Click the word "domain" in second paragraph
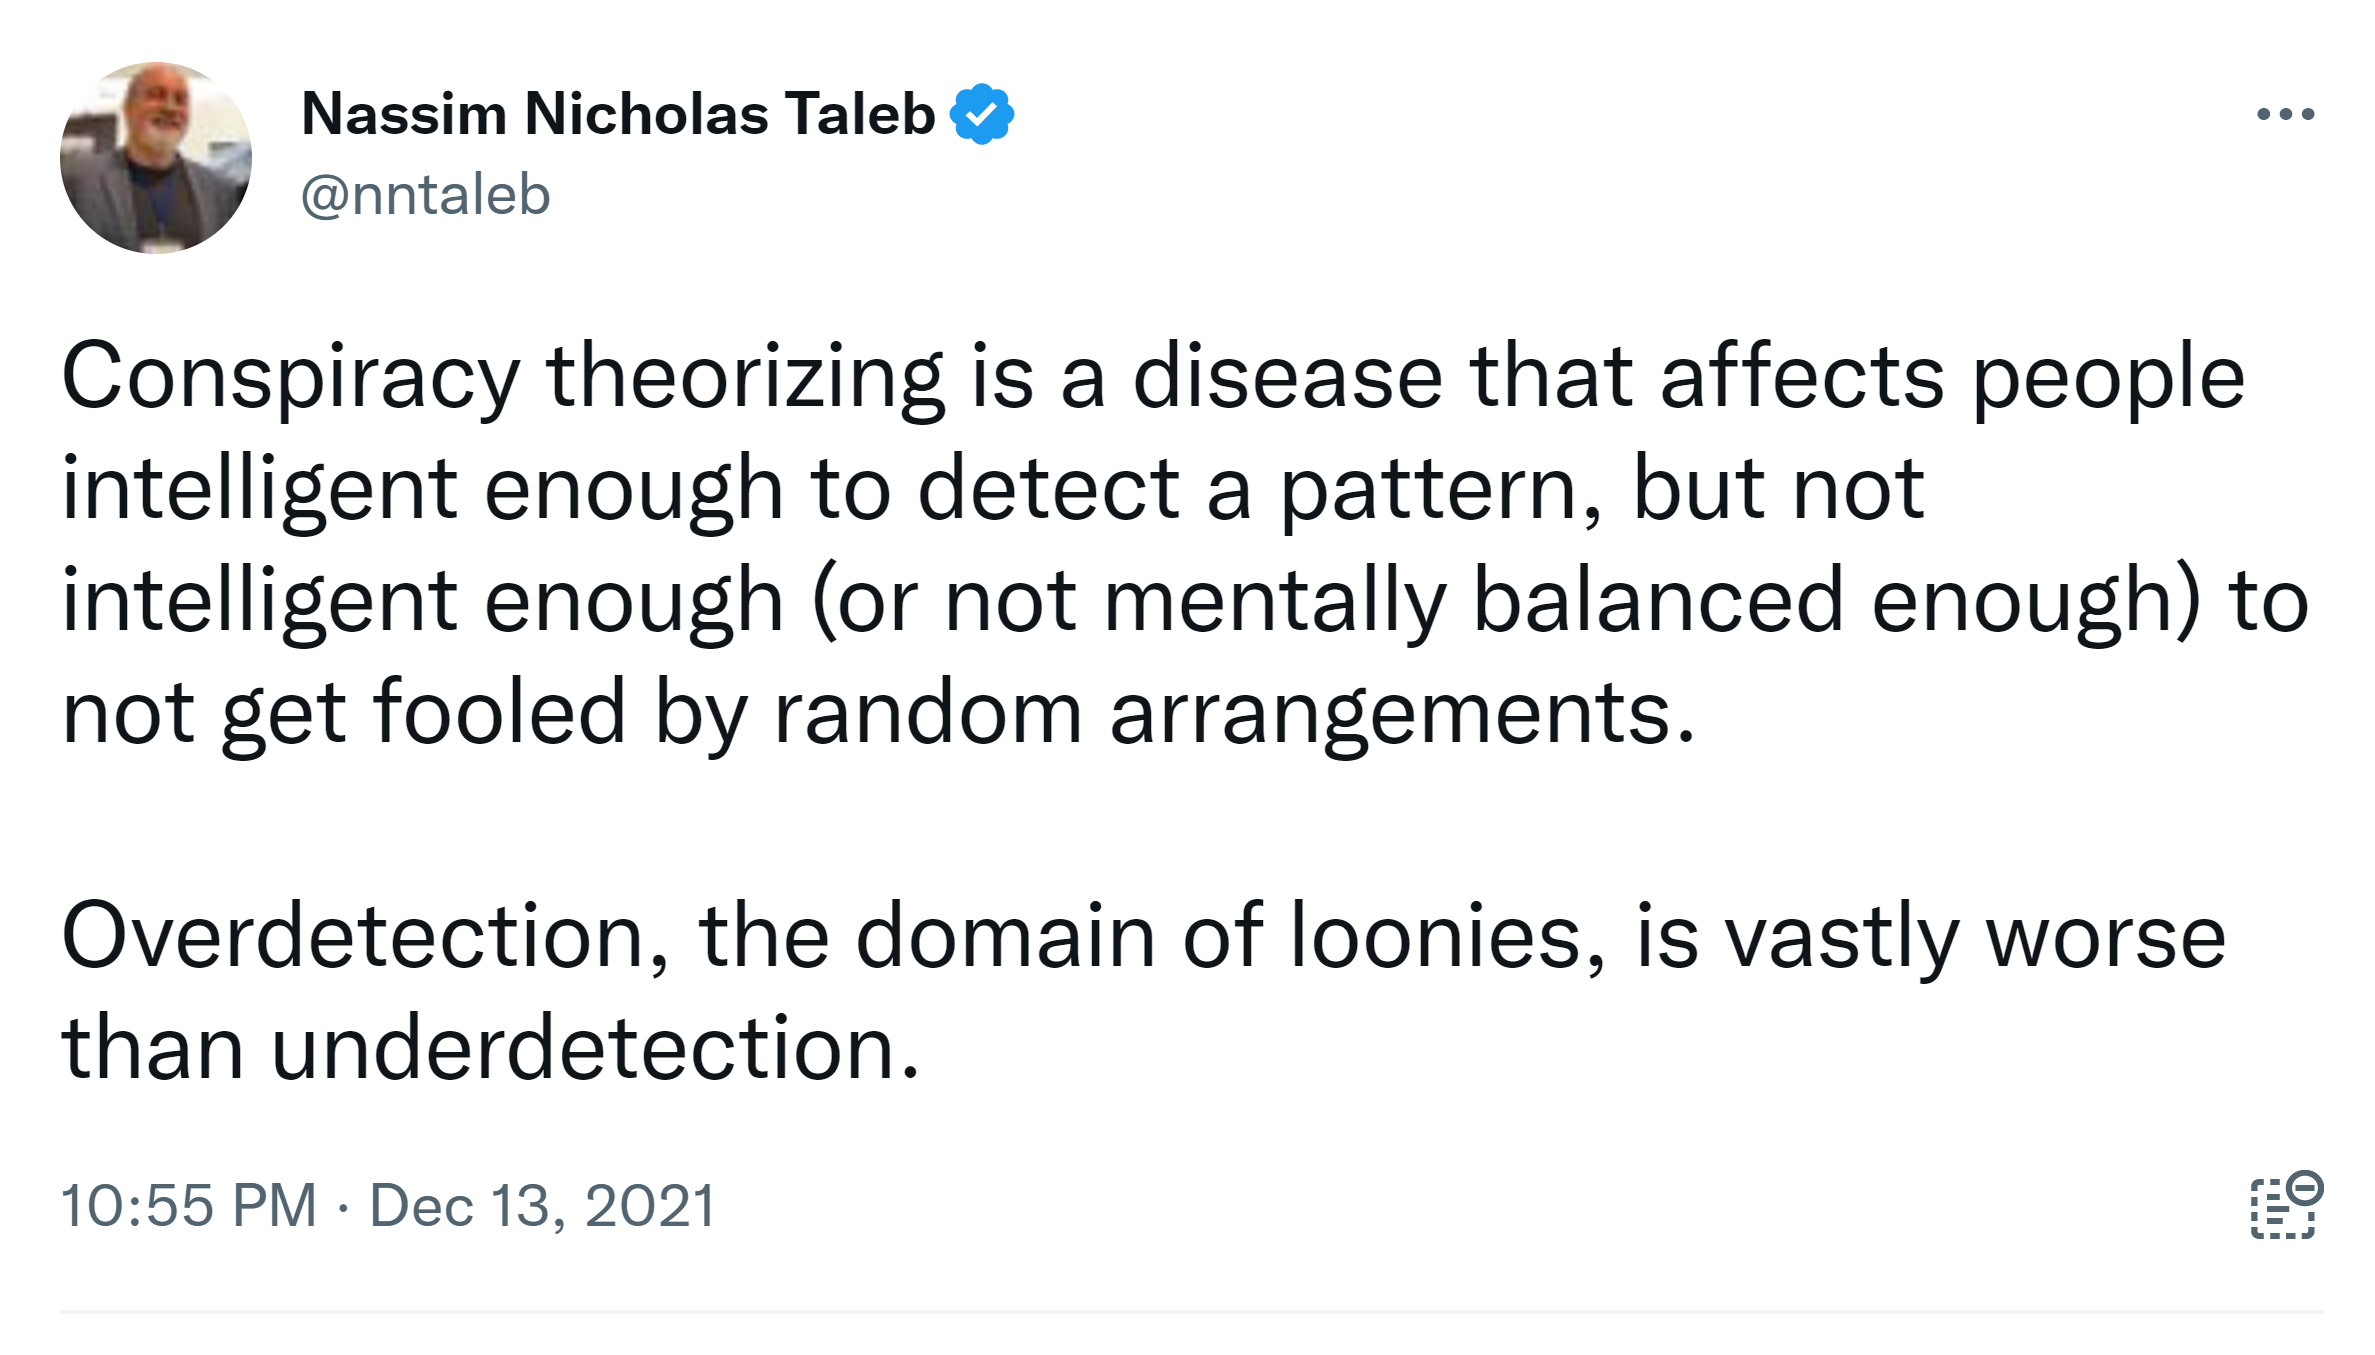This screenshot has height=1355, width=2375. [1005, 937]
